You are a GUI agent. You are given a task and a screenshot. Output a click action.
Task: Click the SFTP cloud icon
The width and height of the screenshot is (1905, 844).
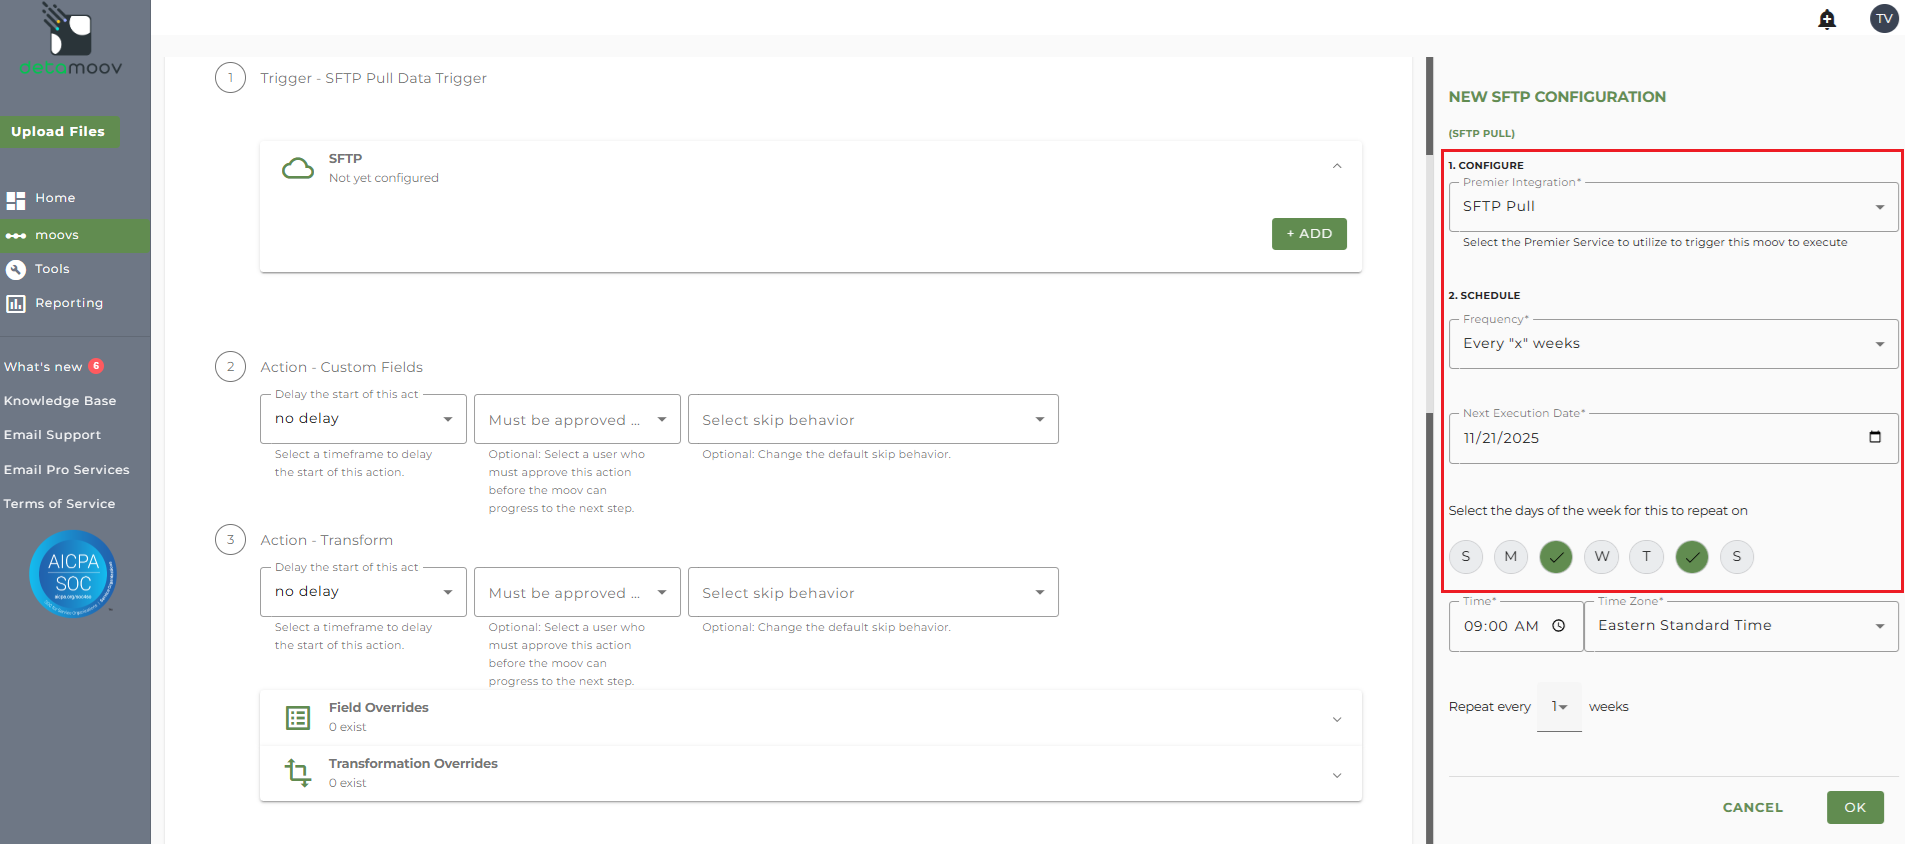tap(297, 168)
